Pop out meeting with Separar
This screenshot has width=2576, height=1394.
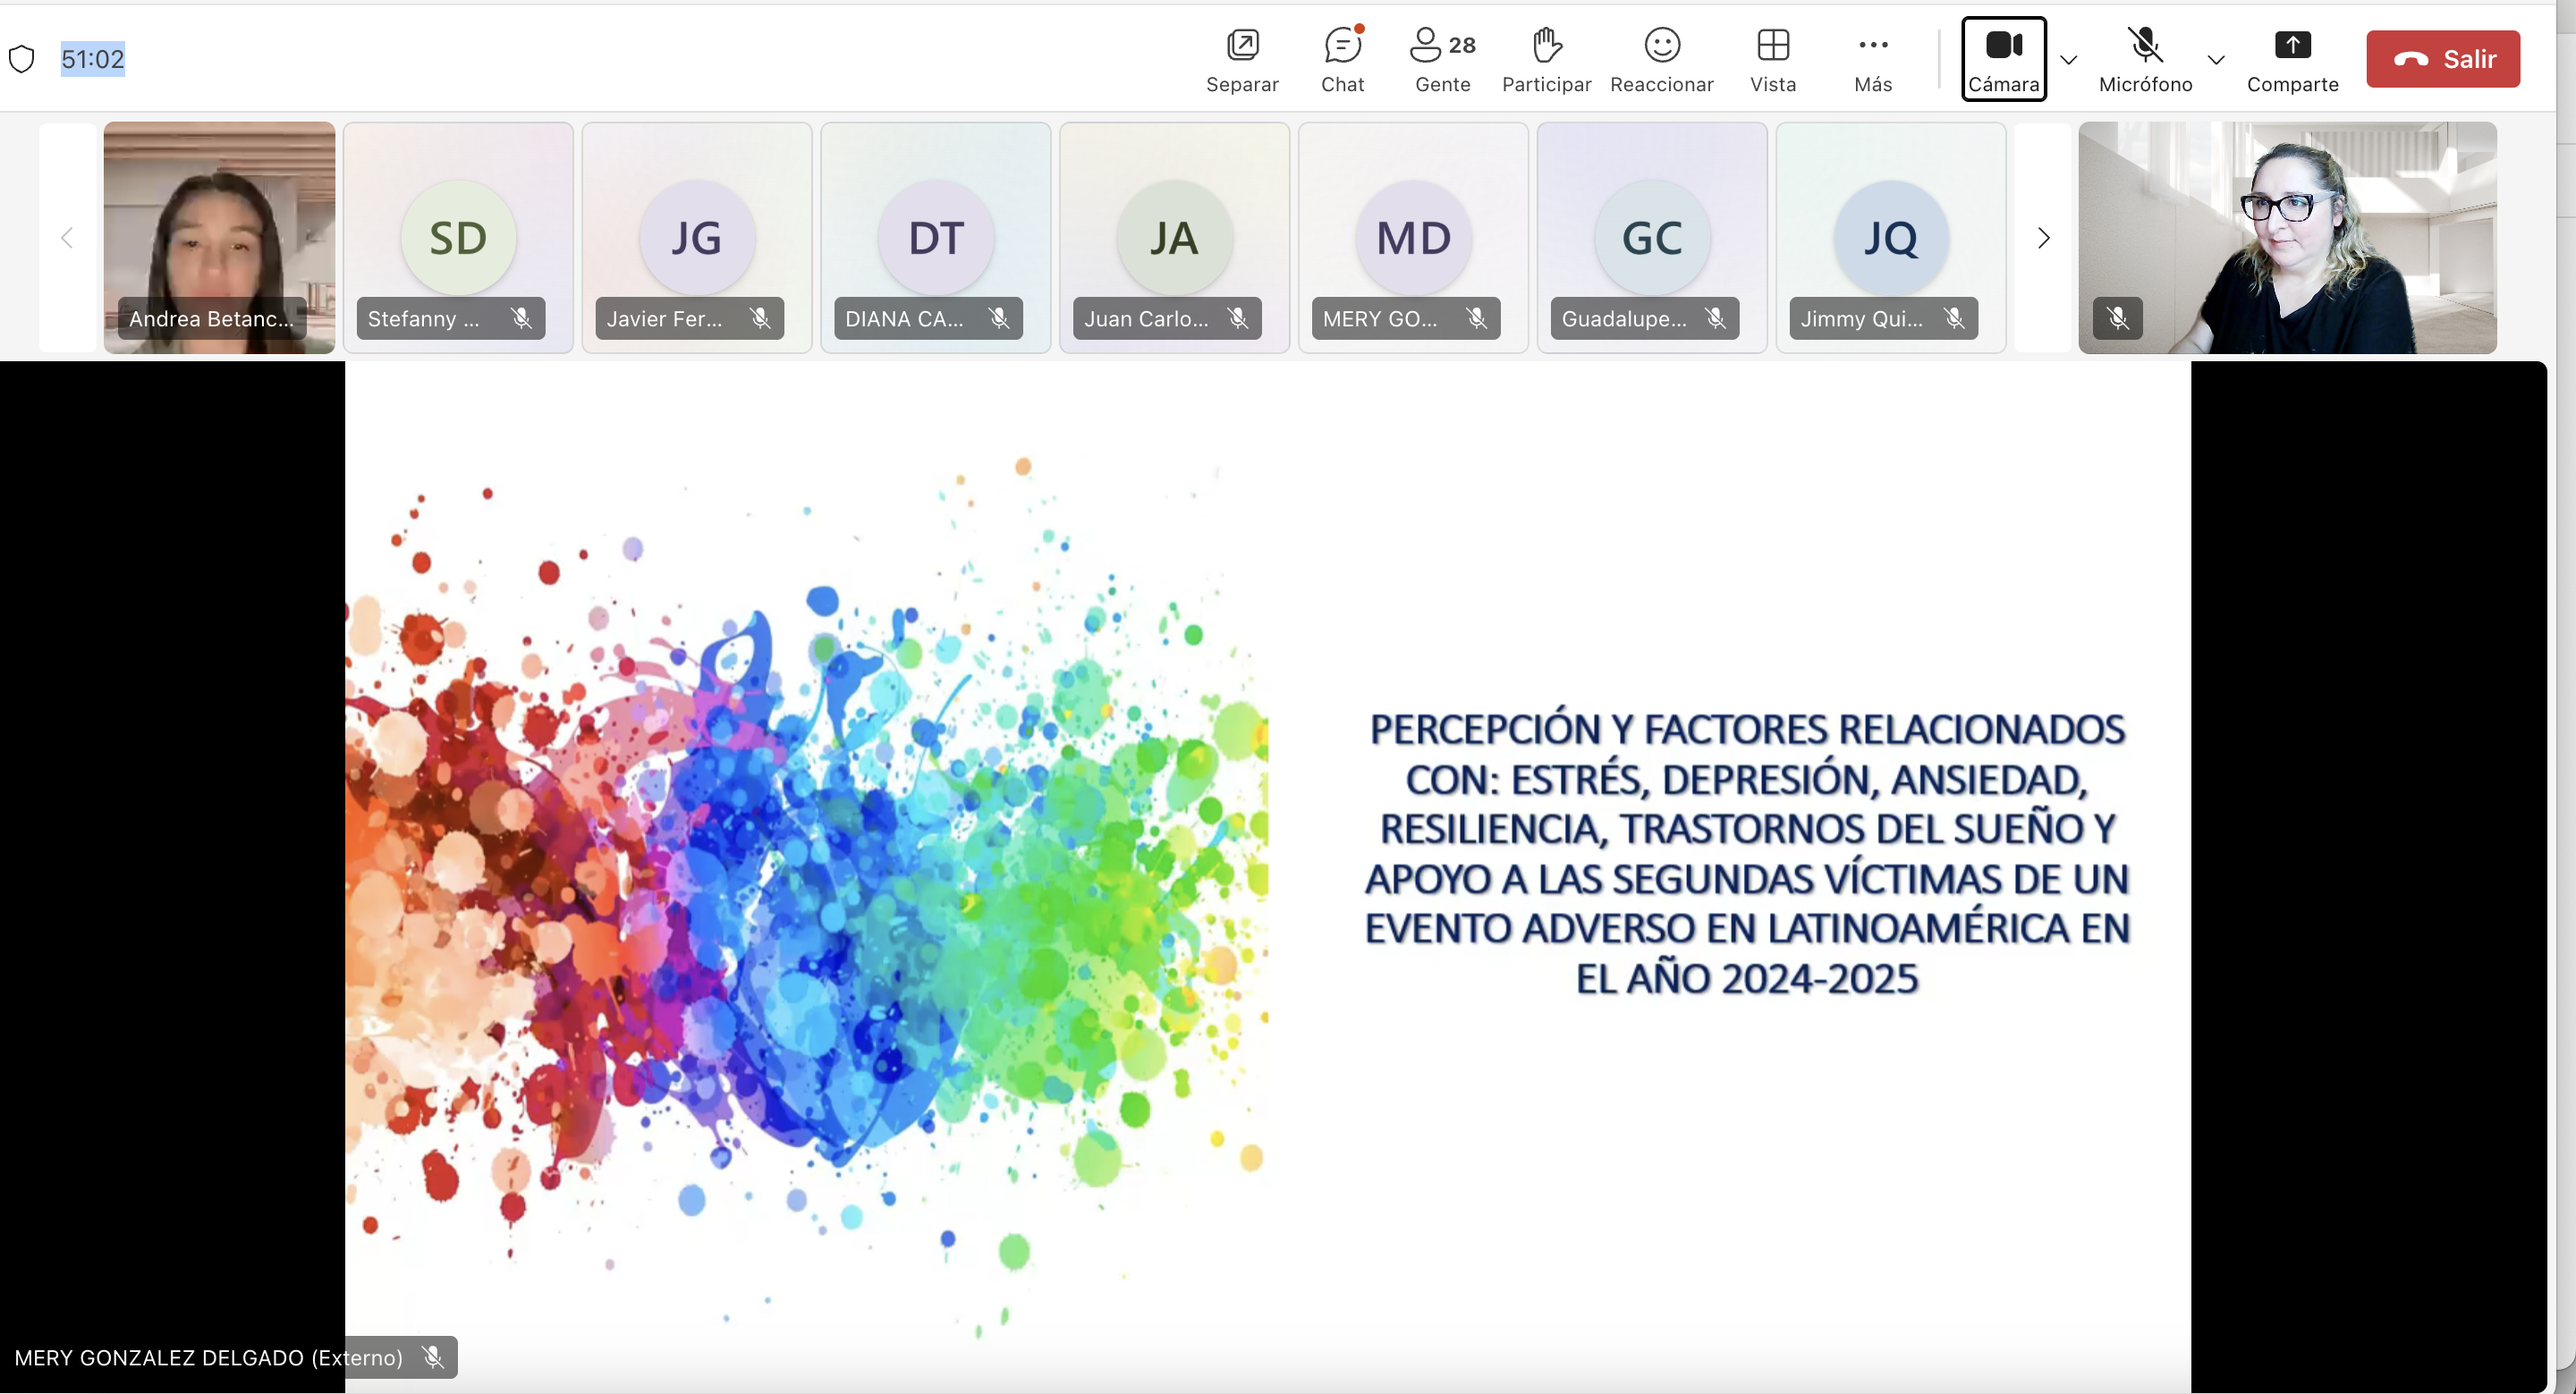click(1241, 59)
